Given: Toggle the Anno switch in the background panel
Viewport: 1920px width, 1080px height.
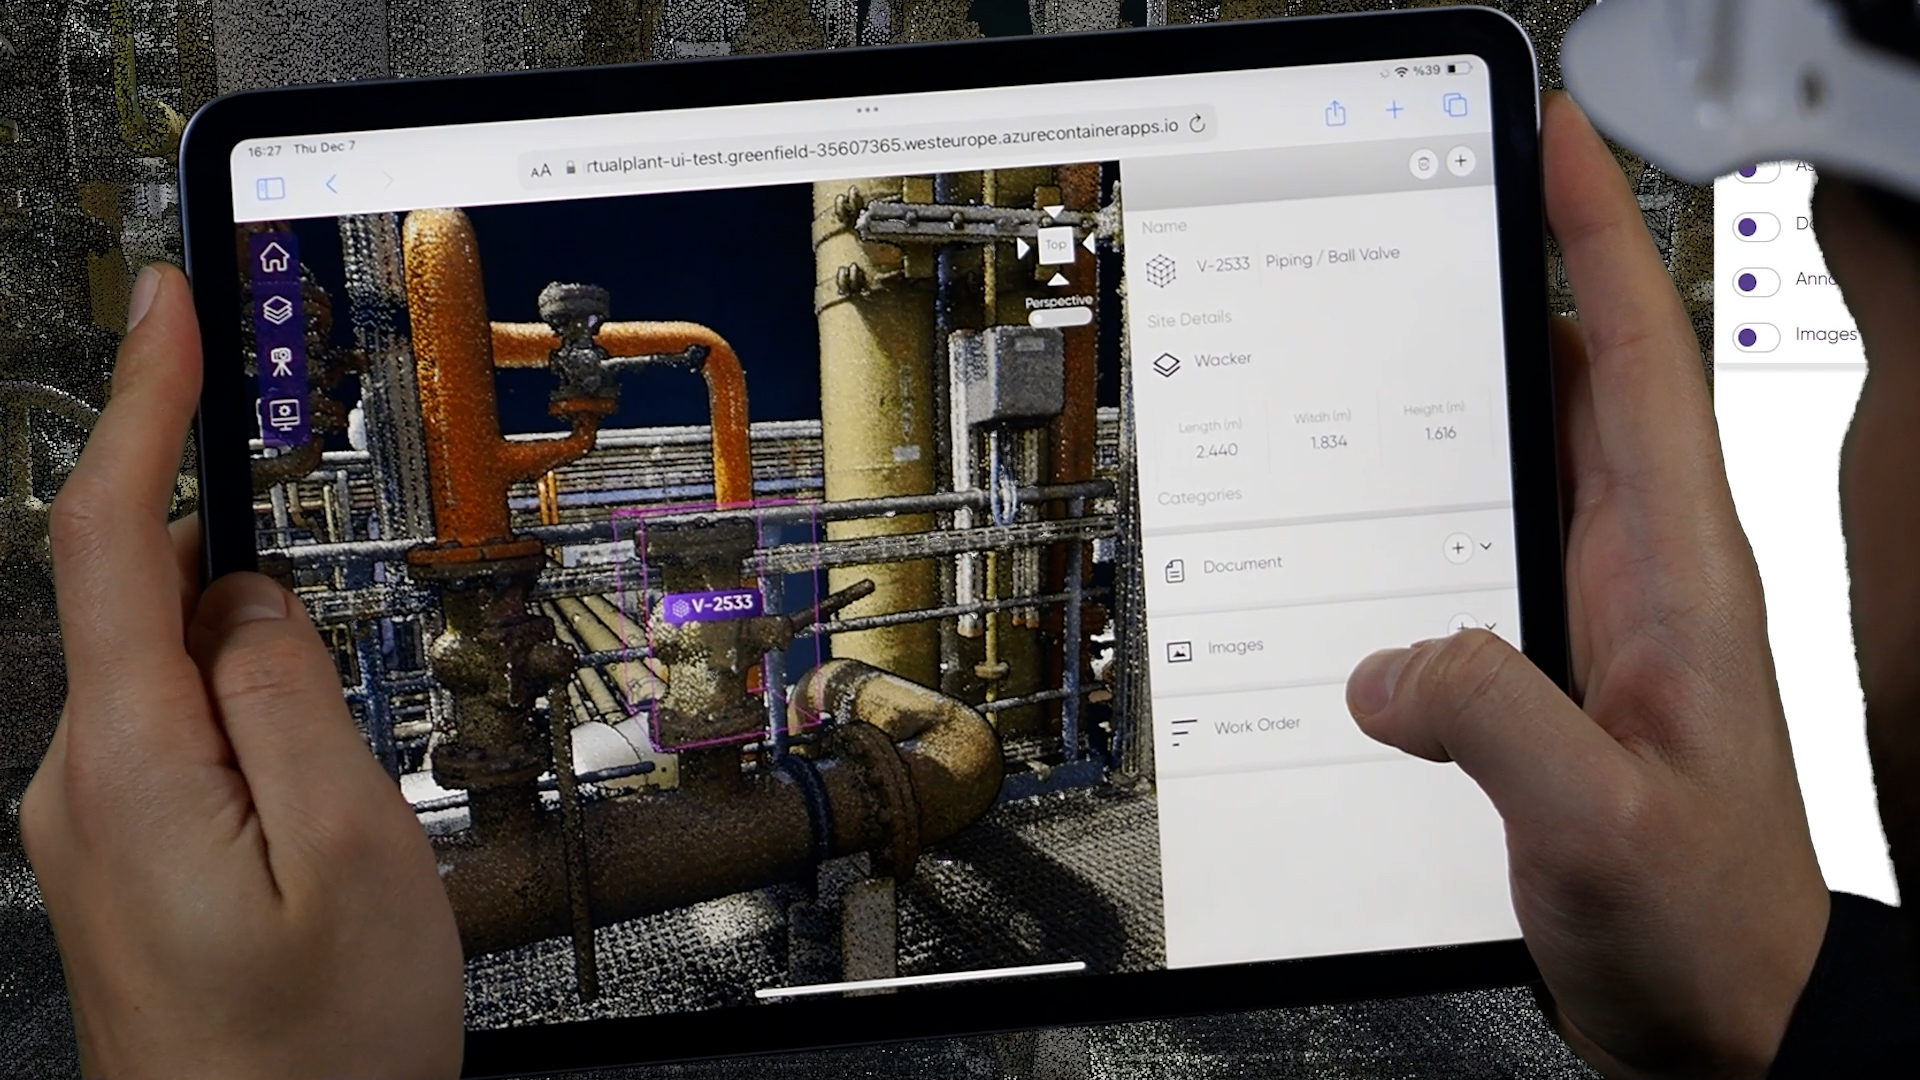Looking at the screenshot, I should [x=1756, y=282].
